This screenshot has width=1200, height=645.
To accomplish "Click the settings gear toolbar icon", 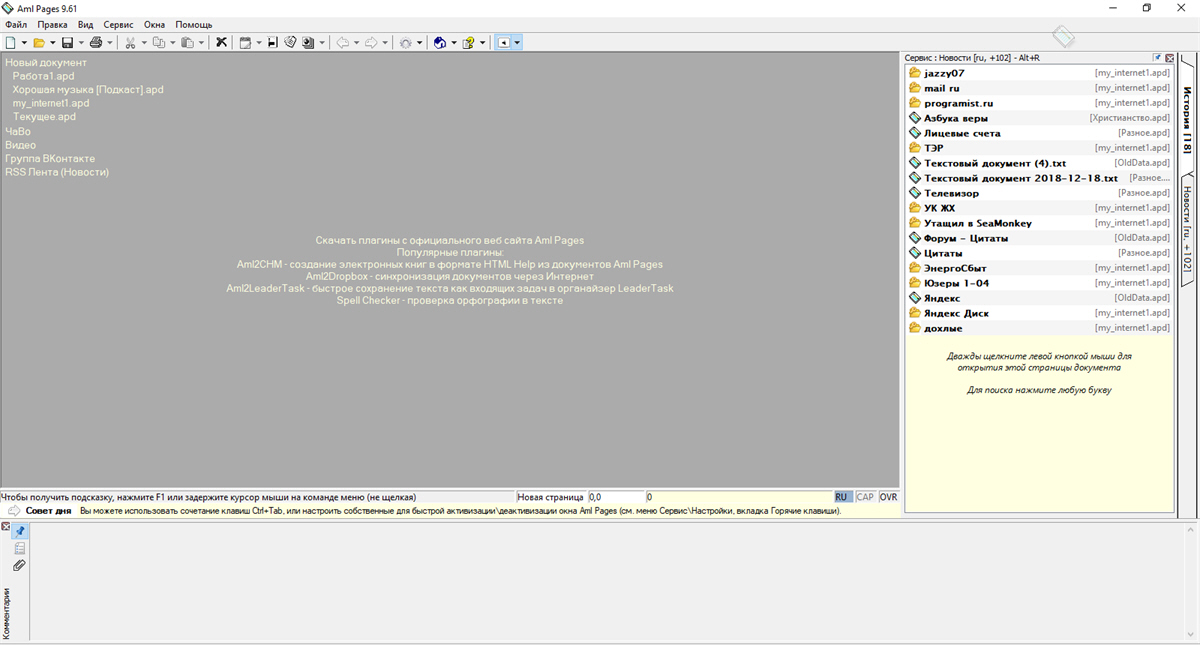I will (x=405, y=43).
